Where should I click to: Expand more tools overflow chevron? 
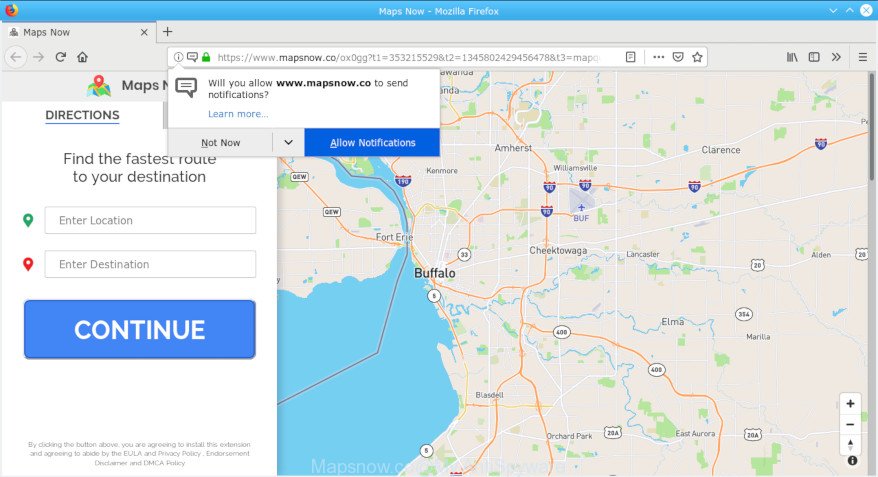(x=836, y=57)
